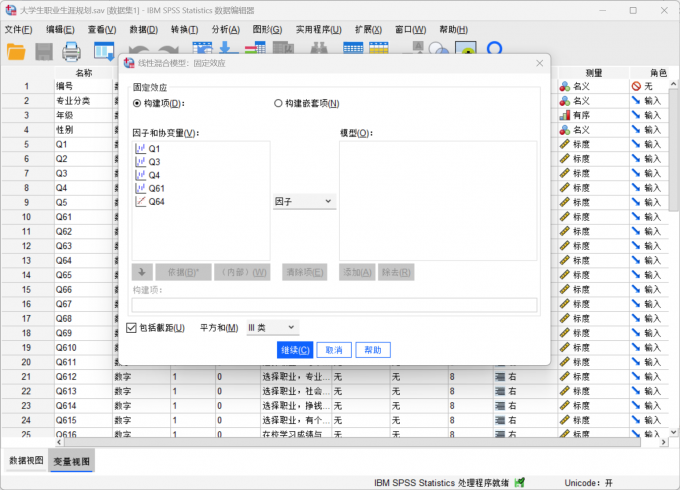Click the Print toolbar icon
Image resolution: width=680 pixels, height=490 pixels.
[x=72, y=51]
